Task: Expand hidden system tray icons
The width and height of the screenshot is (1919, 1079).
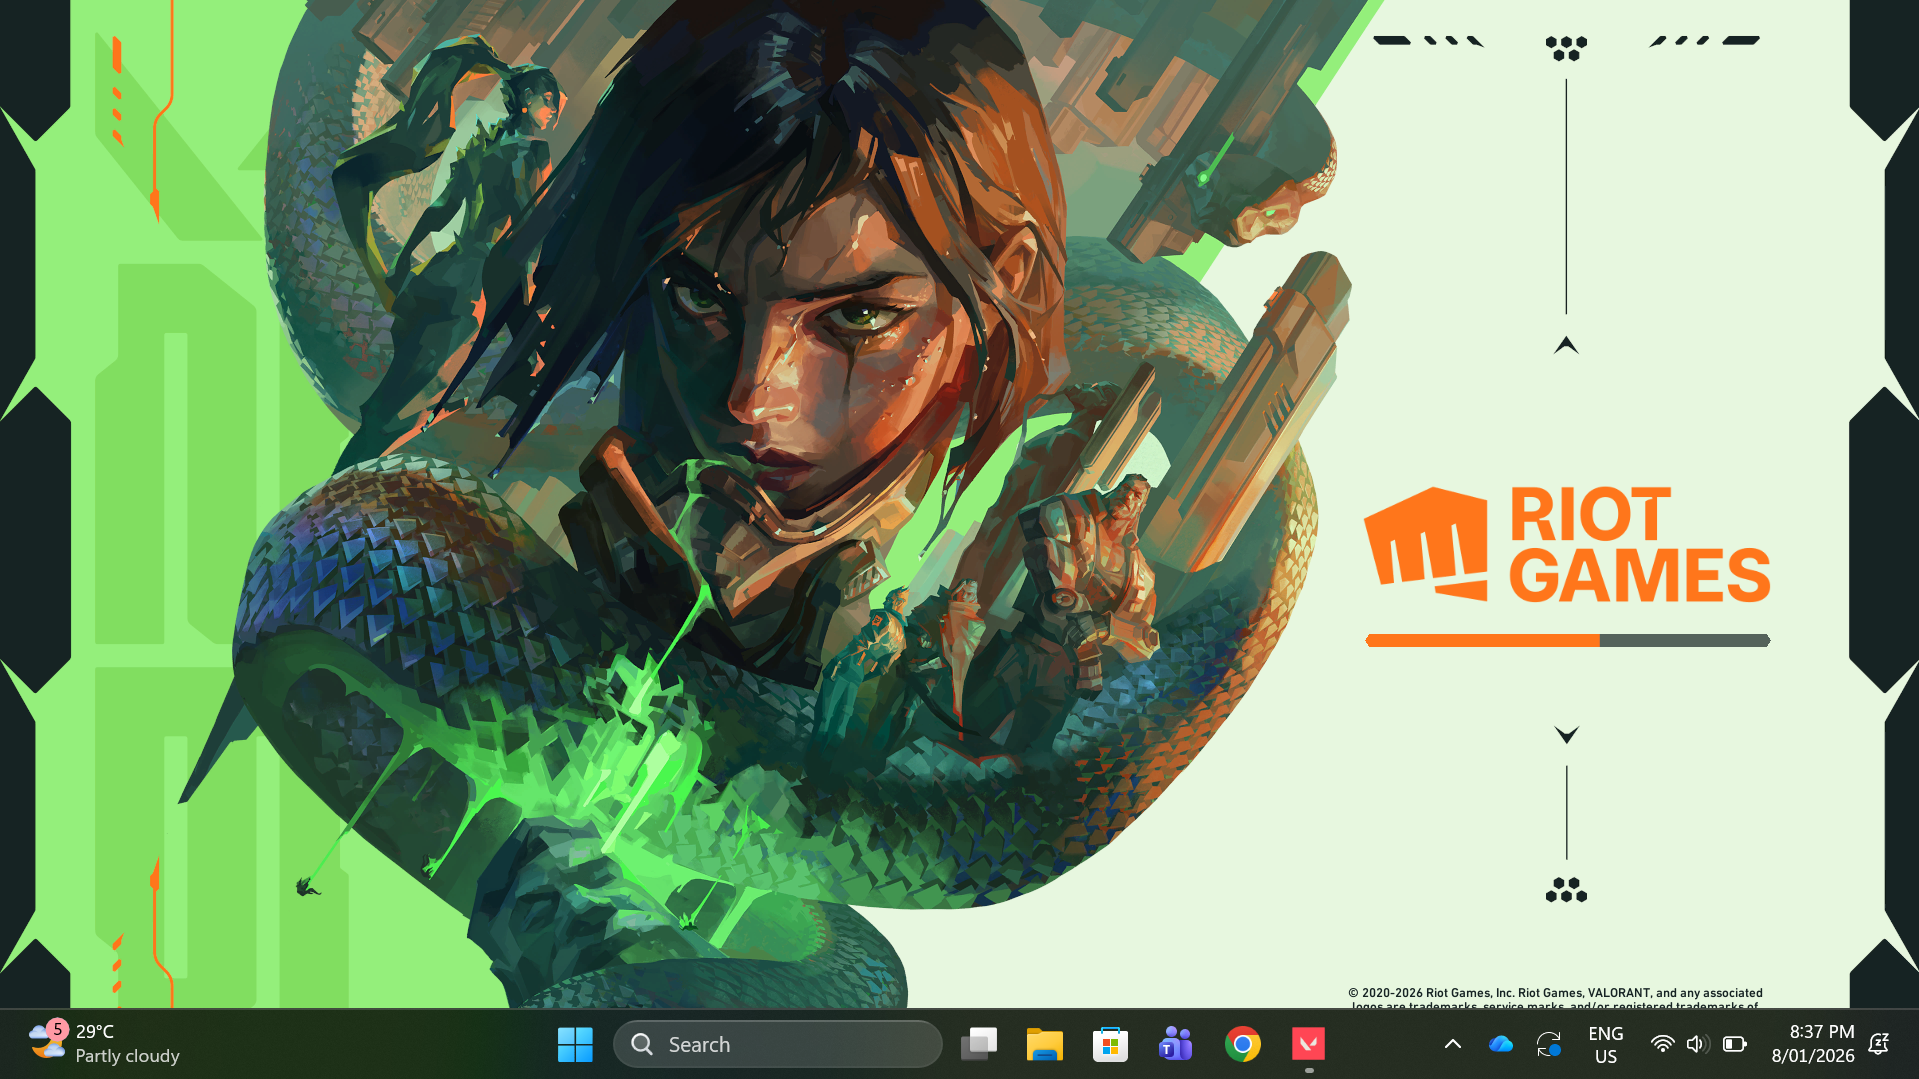Action: pos(1453,1043)
